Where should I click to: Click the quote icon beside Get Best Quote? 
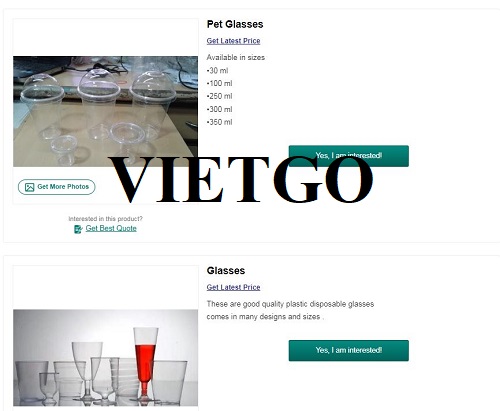click(78, 229)
